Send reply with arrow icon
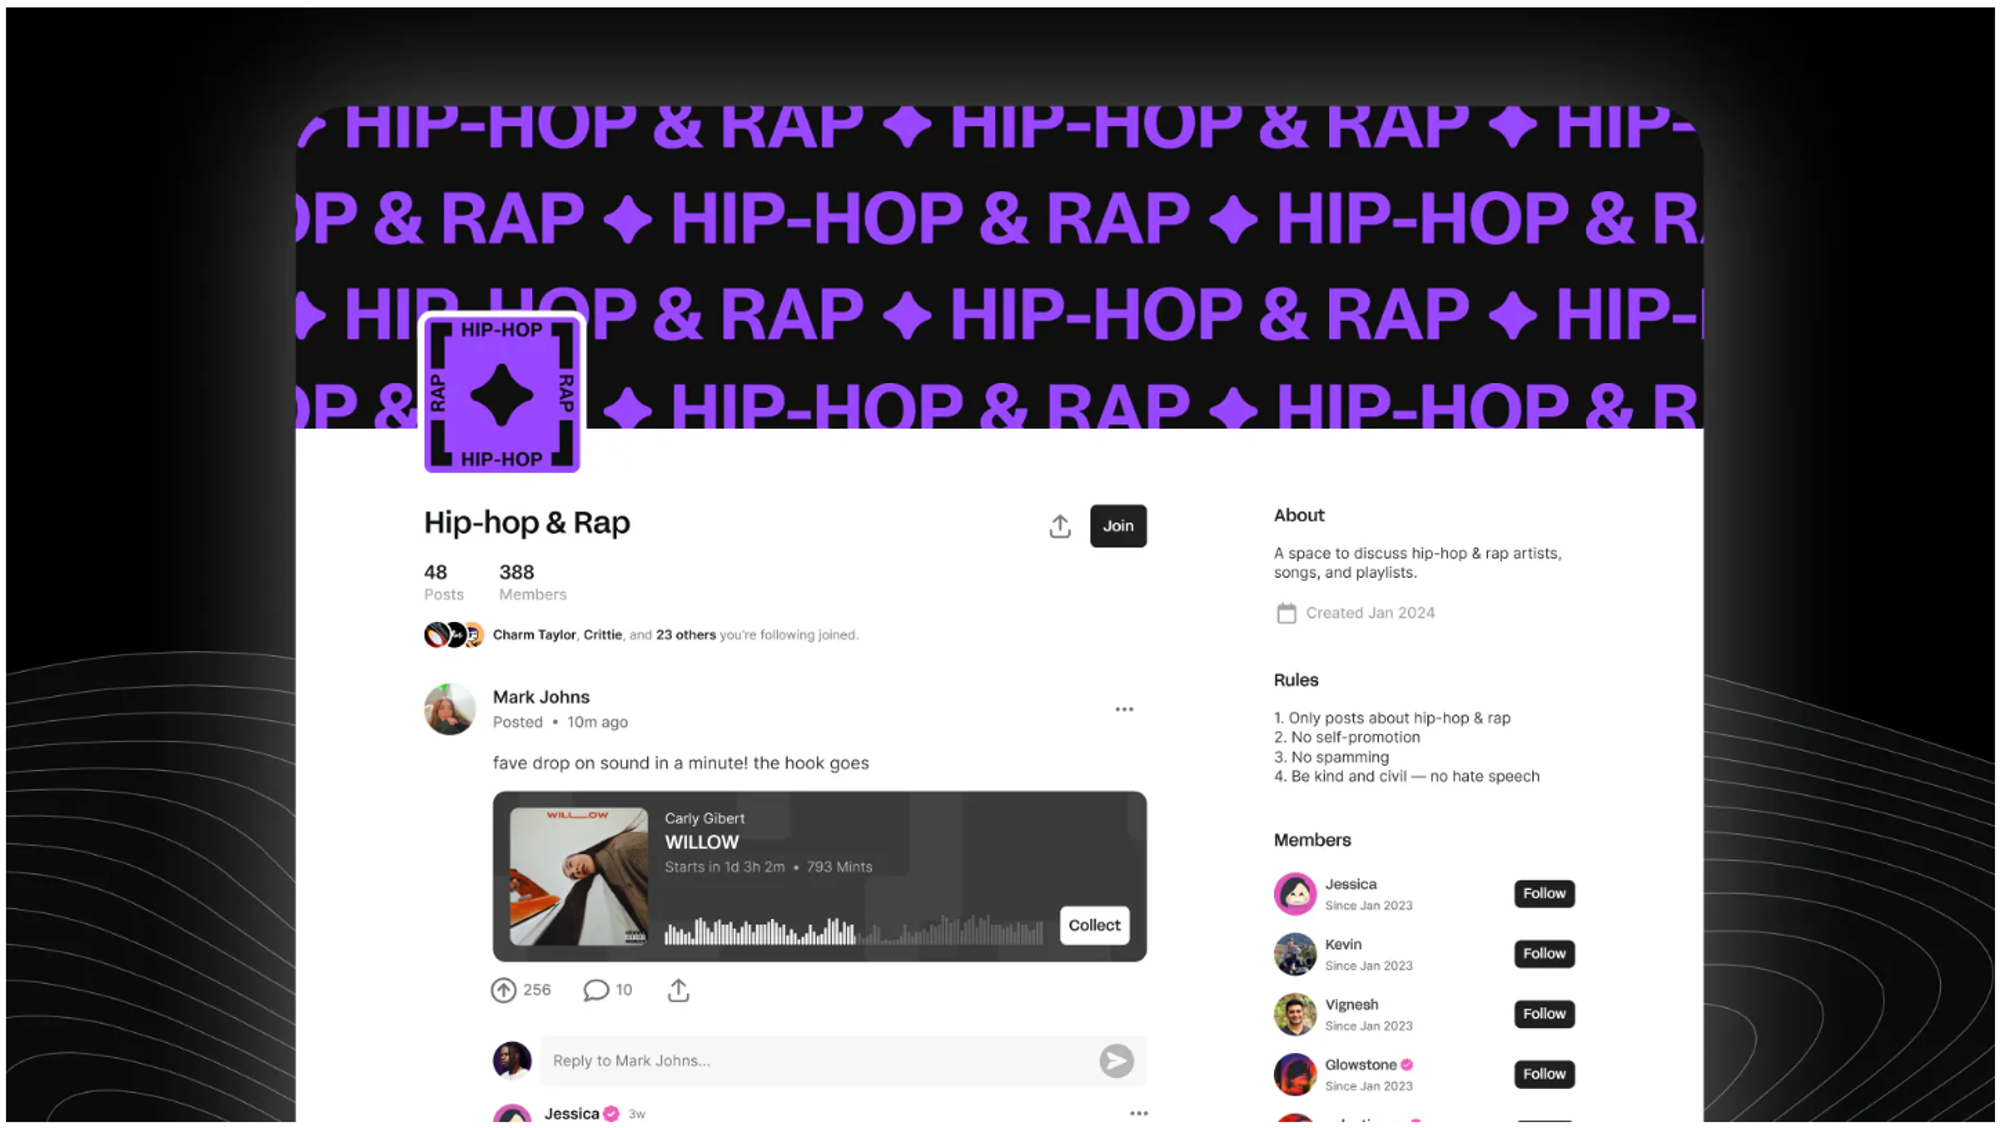Image resolution: width=2000 pixels, height=1128 pixels. click(x=1116, y=1060)
